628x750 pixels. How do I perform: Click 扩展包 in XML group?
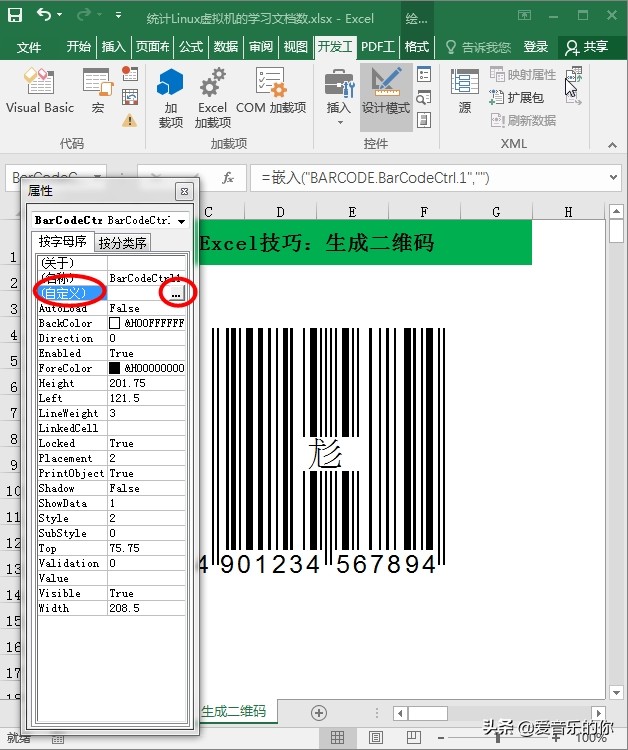pyautogui.click(x=517, y=98)
